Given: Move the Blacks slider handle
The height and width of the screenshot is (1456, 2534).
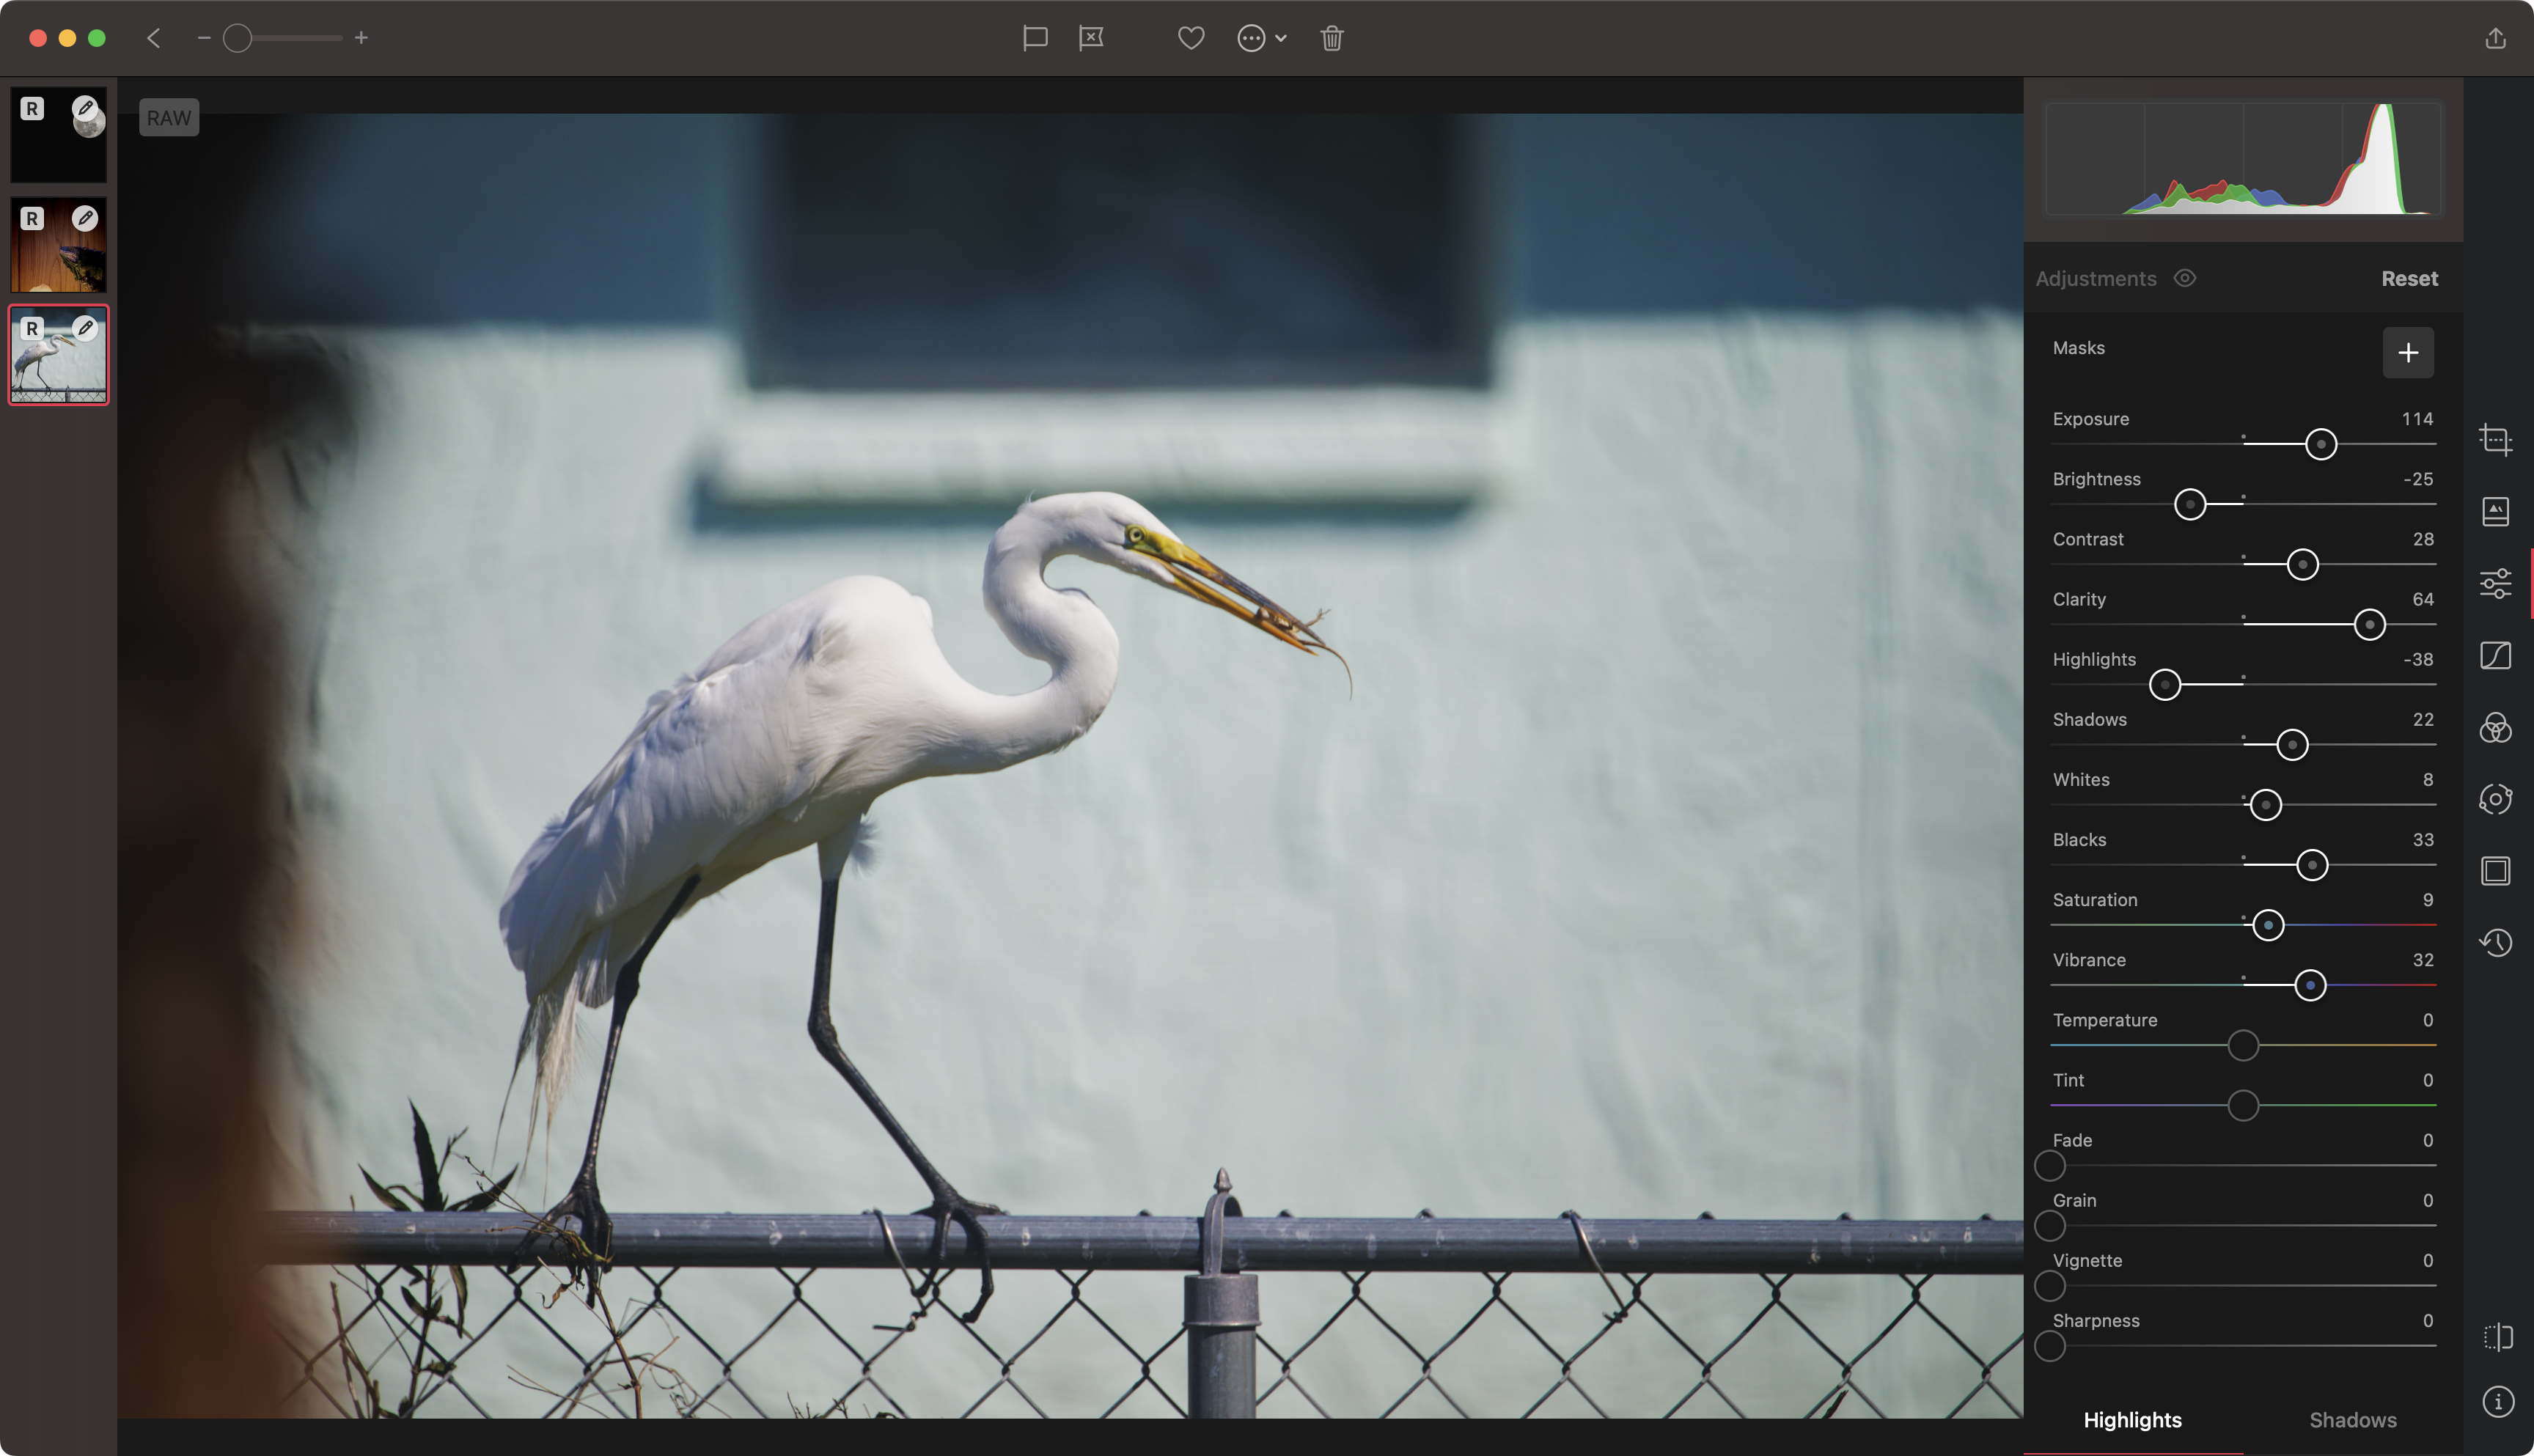Looking at the screenshot, I should click(2311, 864).
